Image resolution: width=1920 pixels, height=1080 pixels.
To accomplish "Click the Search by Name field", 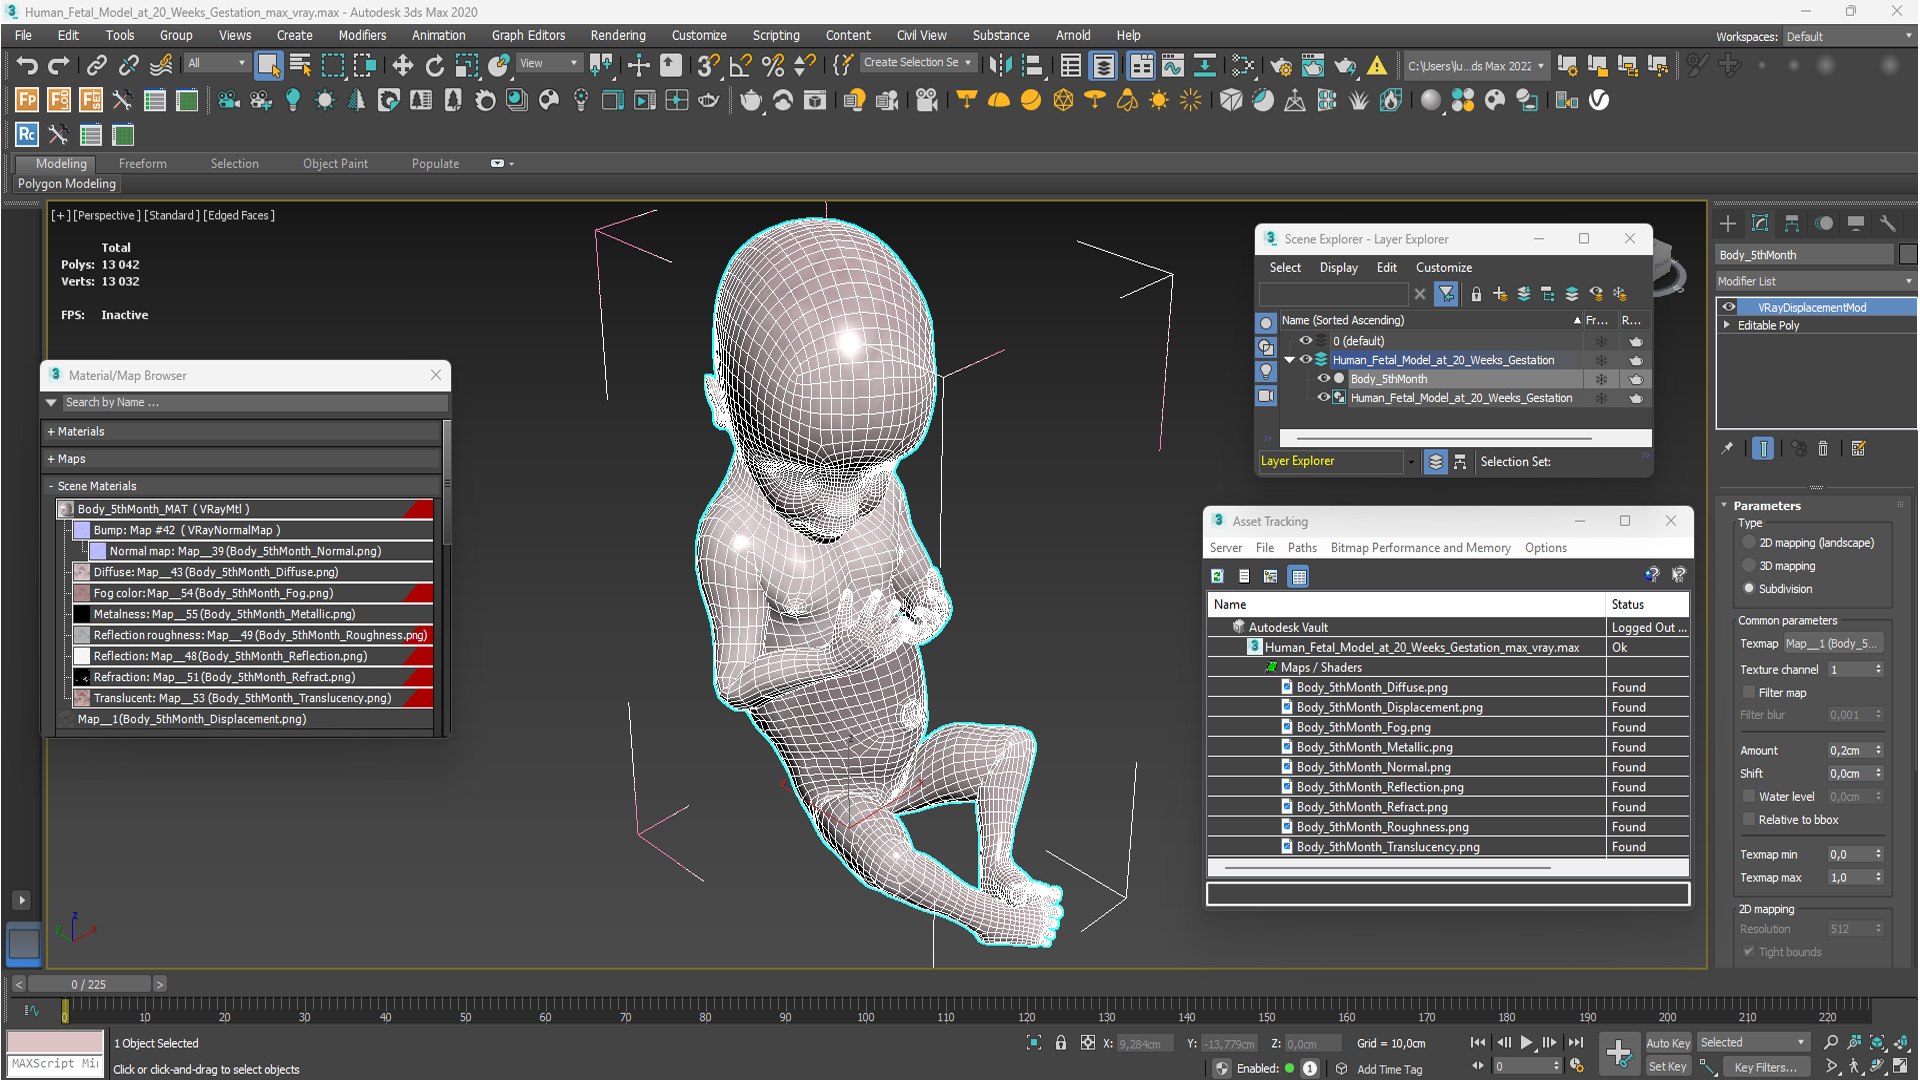I will 254,403.
